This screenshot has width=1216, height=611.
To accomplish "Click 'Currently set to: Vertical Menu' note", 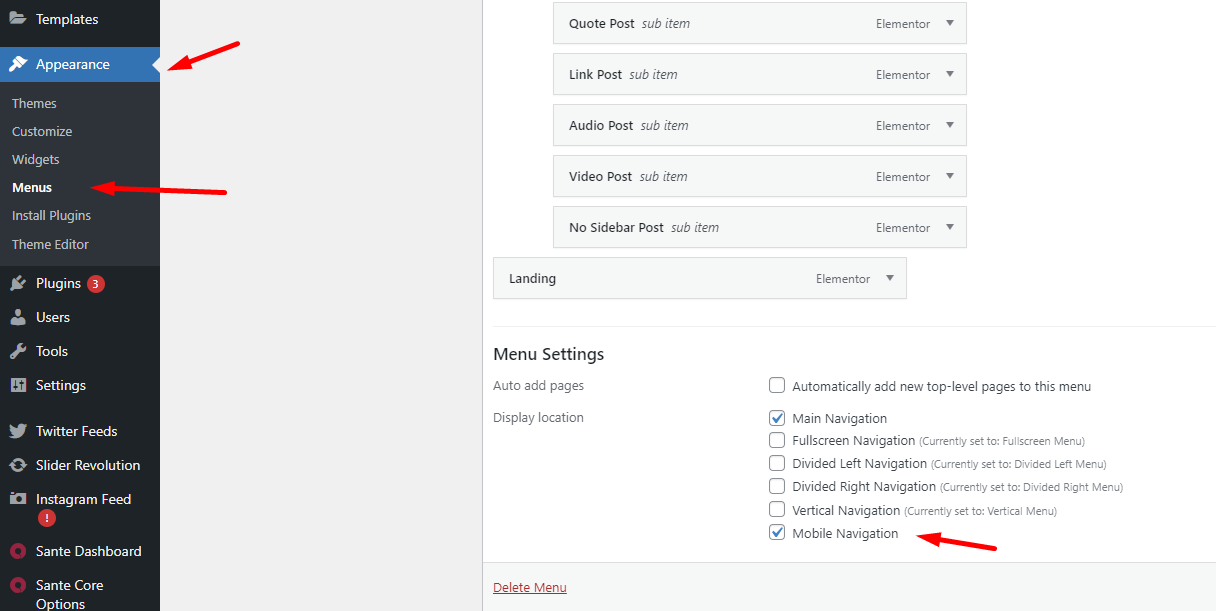I will 980,511.
